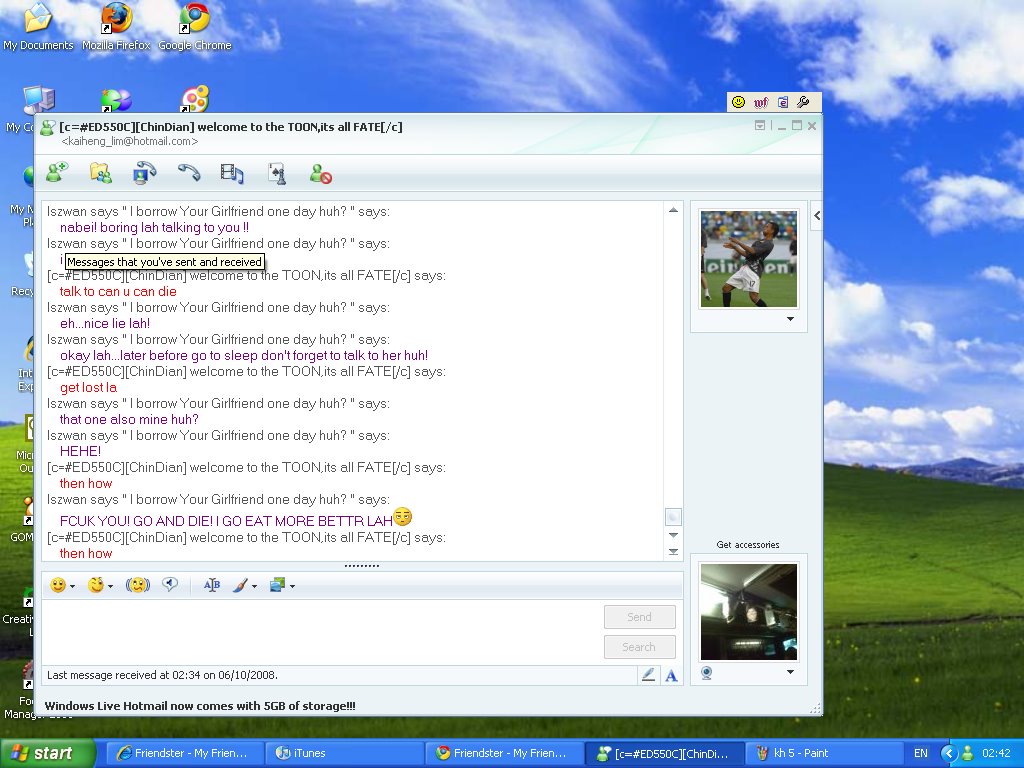Screen dimensions: 1024x768
Task: Click the Get accessories link
Action: coord(748,545)
